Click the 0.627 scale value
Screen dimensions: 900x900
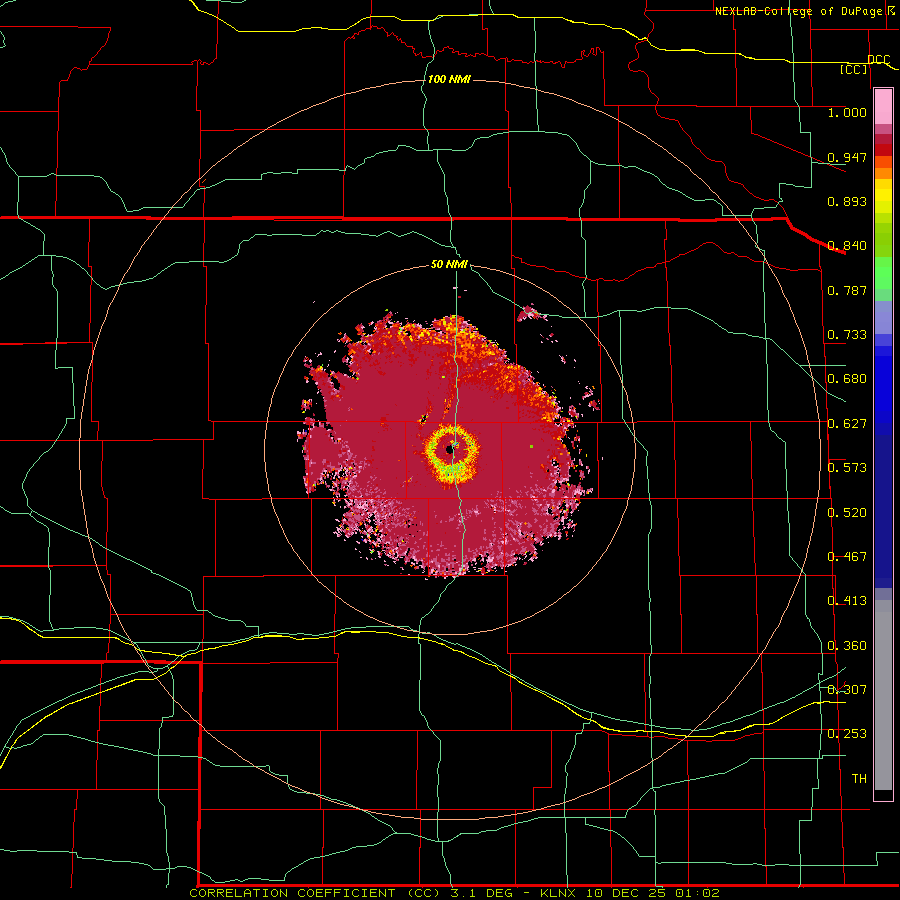coord(847,424)
